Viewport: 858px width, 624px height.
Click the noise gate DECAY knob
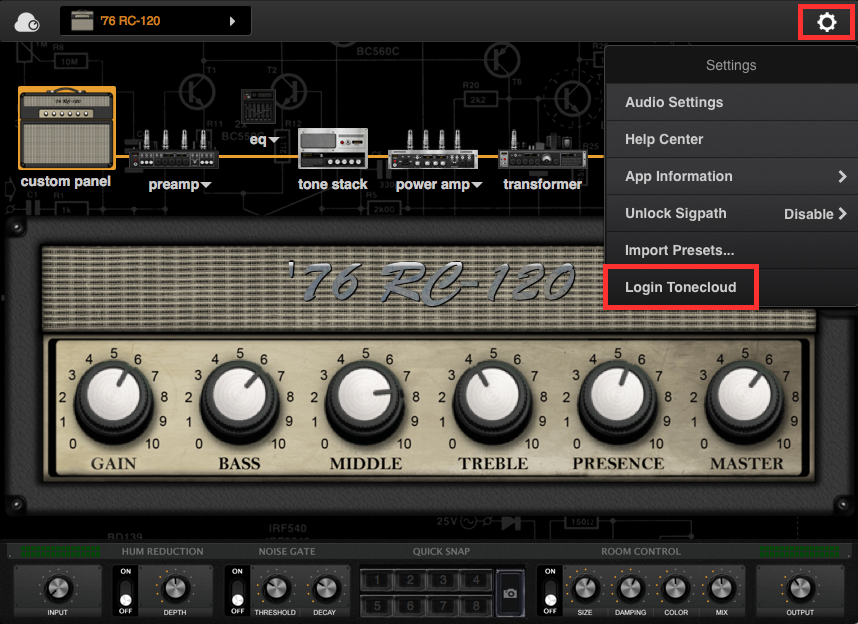coord(325,588)
